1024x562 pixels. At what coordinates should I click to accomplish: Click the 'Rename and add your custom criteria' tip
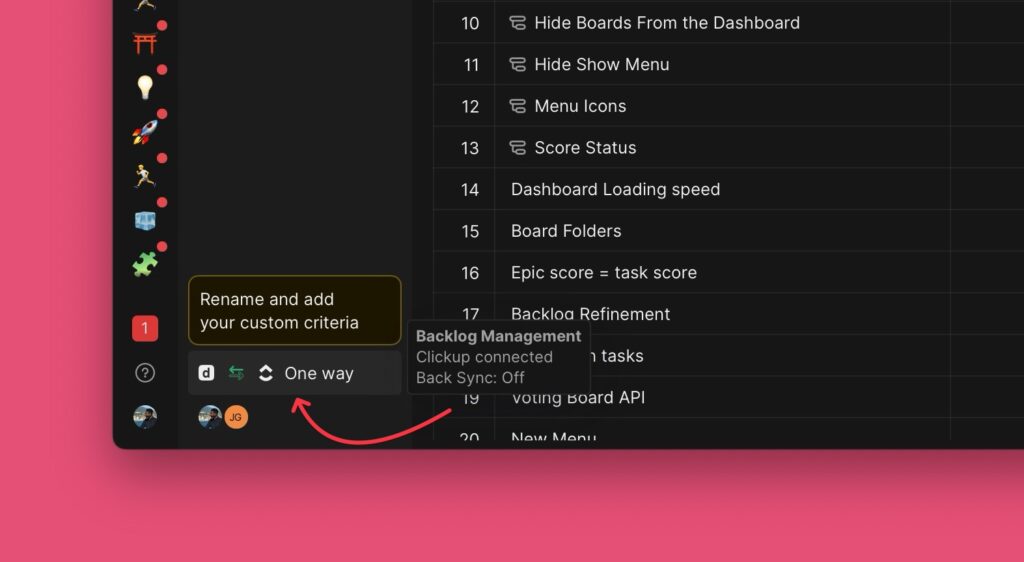[294, 311]
